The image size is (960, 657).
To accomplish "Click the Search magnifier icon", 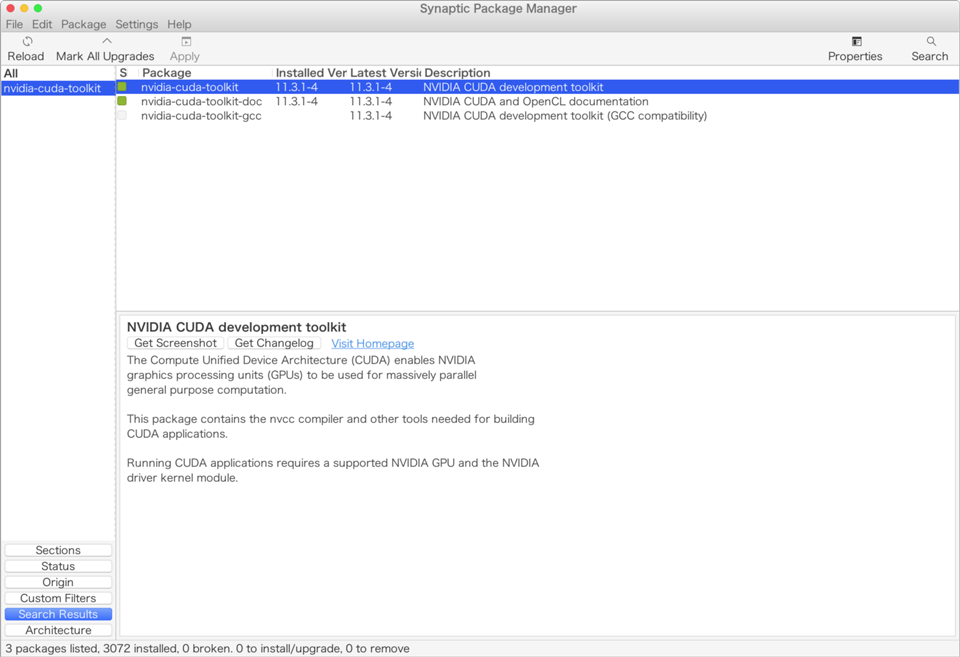I will (x=930, y=42).
